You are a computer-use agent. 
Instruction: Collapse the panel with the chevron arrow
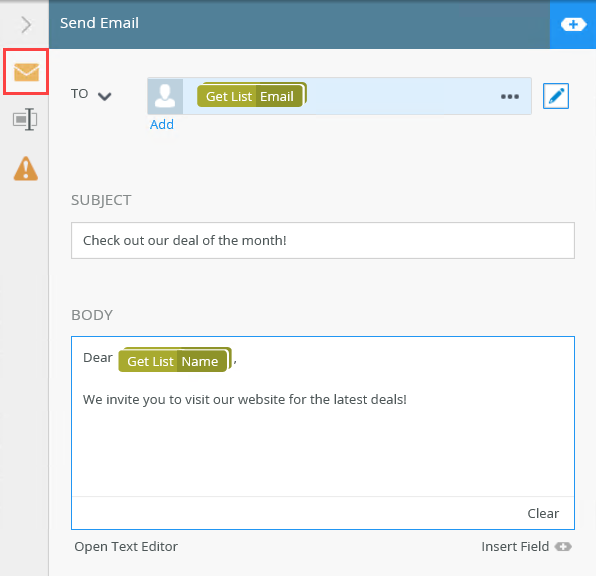(26, 25)
